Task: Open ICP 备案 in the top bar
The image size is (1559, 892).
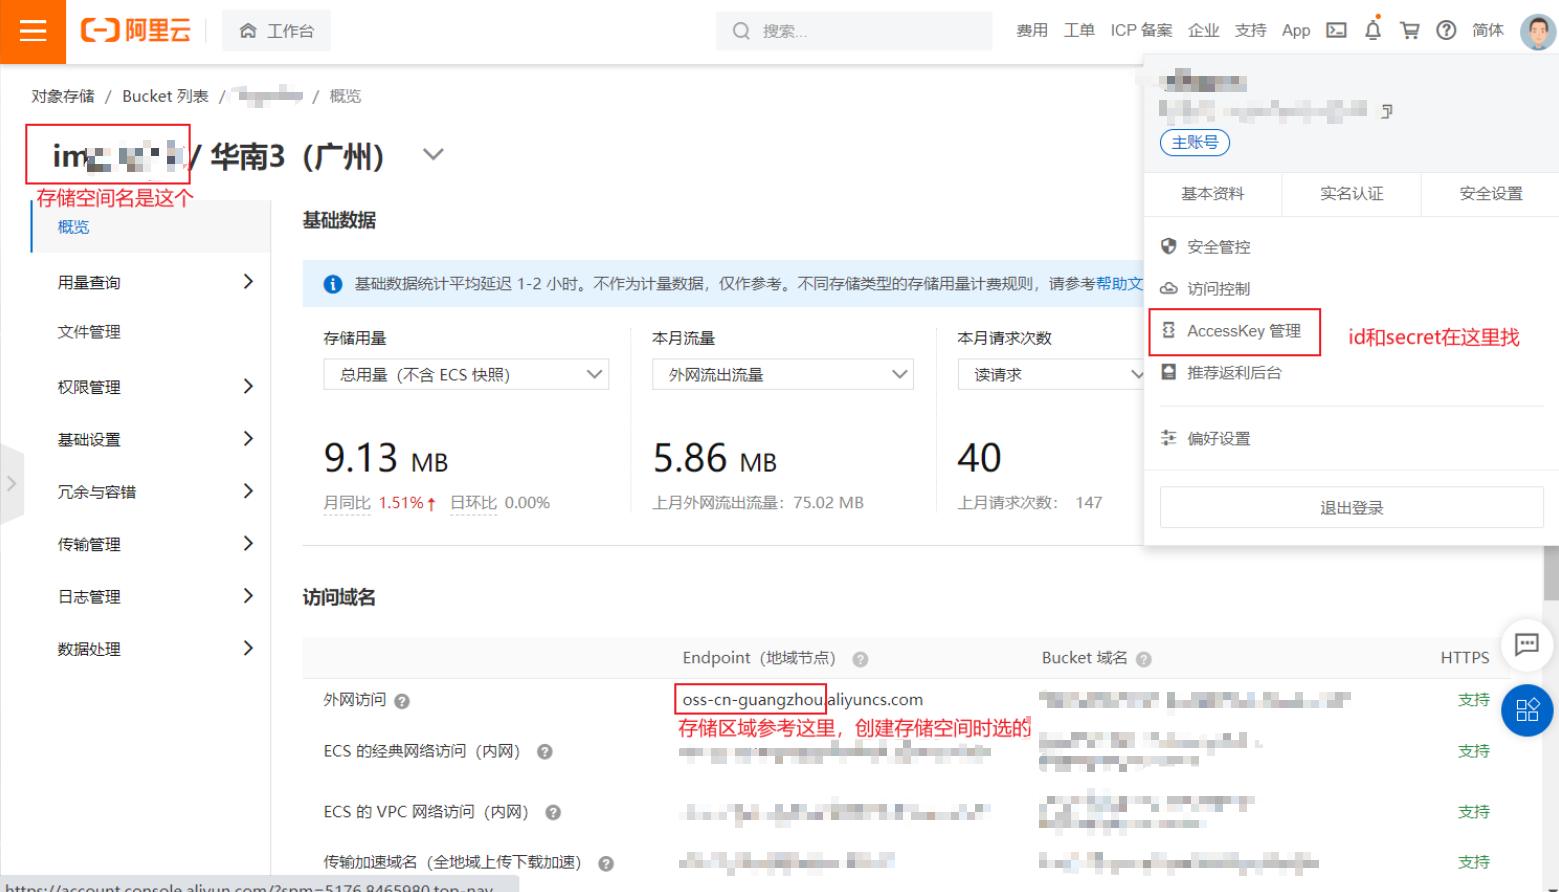Action: click(1141, 30)
